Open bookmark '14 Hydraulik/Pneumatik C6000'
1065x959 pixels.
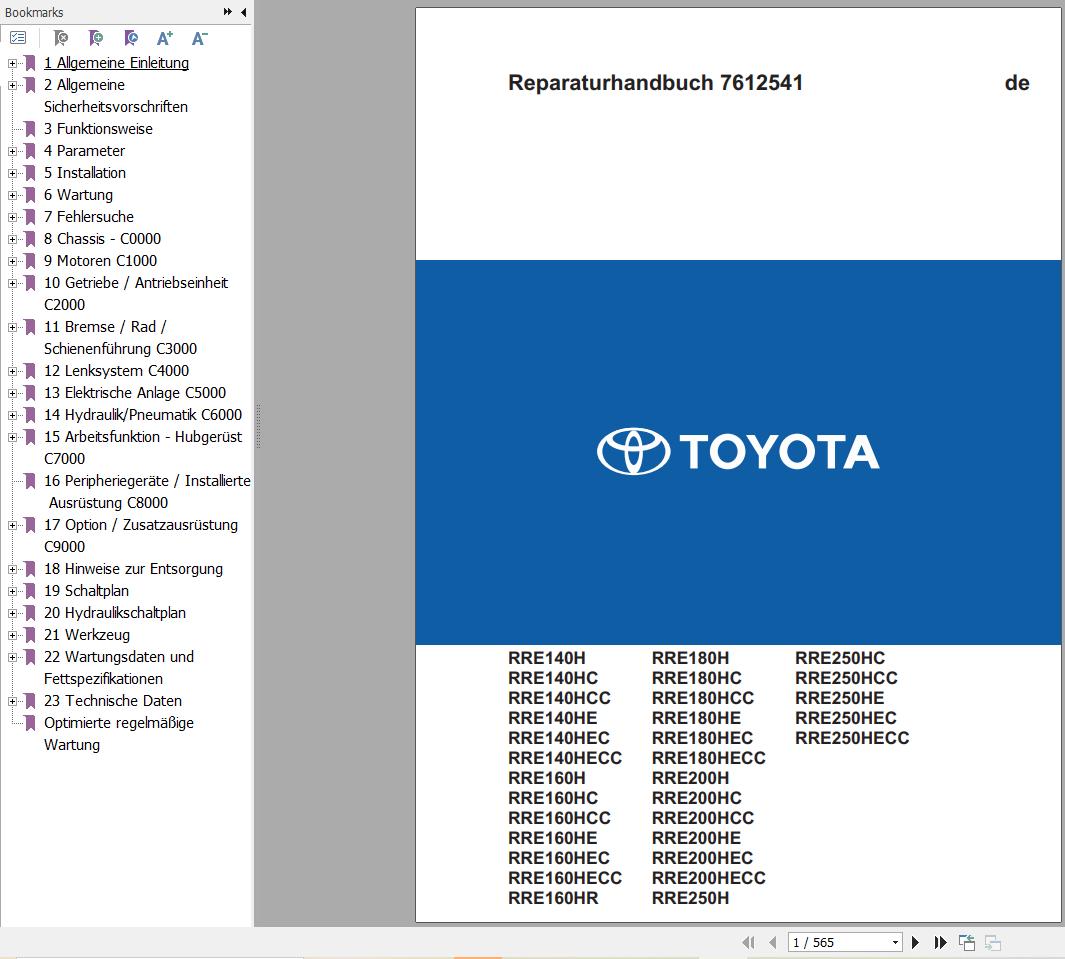(x=143, y=415)
